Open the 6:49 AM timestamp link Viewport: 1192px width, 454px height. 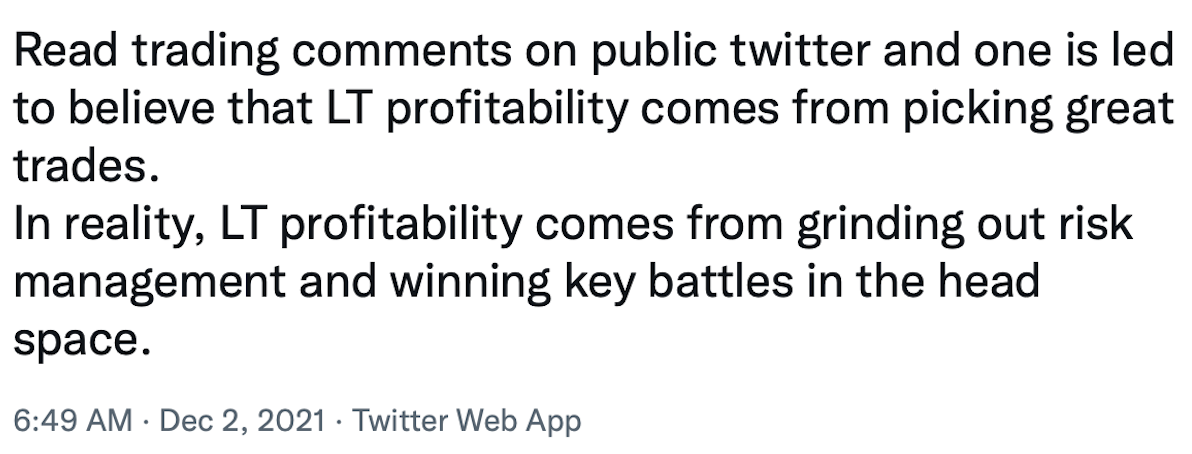tap(72, 421)
